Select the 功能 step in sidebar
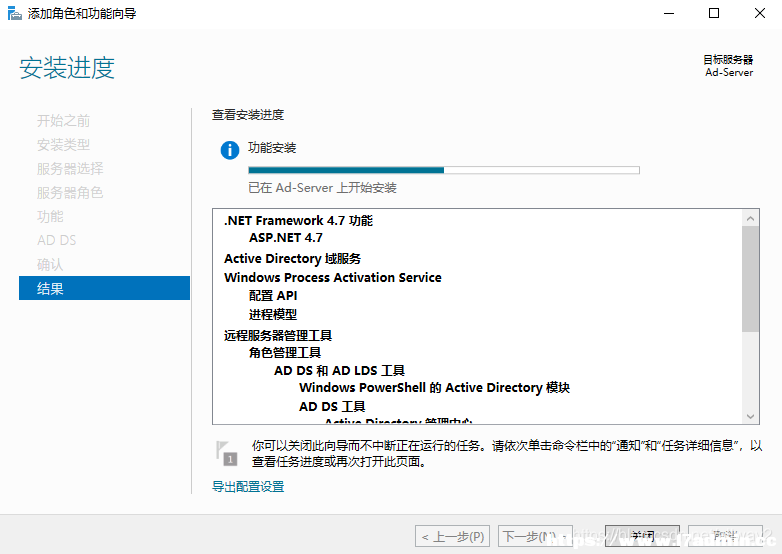The height and width of the screenshot is (554, 782). [50, 216]
